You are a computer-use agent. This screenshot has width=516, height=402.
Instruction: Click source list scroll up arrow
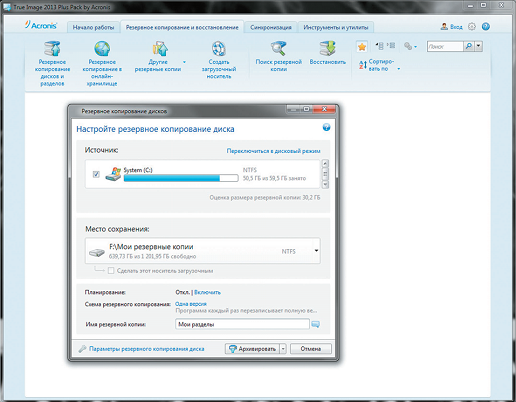[x=325, y=164]
